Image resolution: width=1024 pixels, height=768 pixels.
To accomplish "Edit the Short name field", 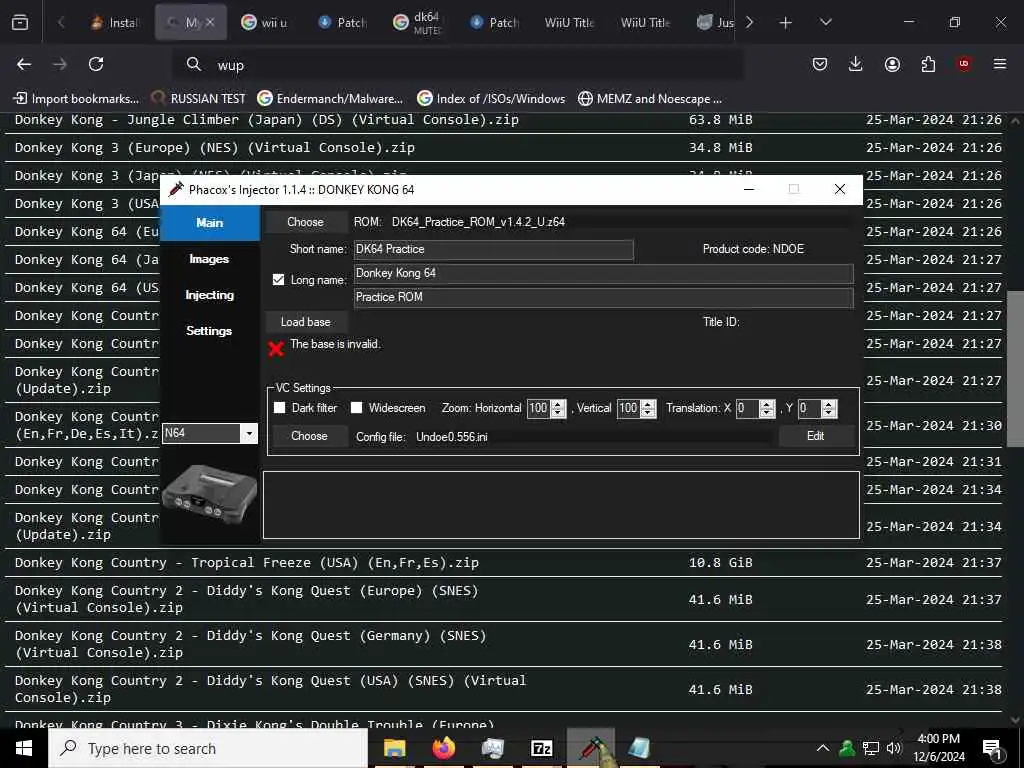I will 494,249.
